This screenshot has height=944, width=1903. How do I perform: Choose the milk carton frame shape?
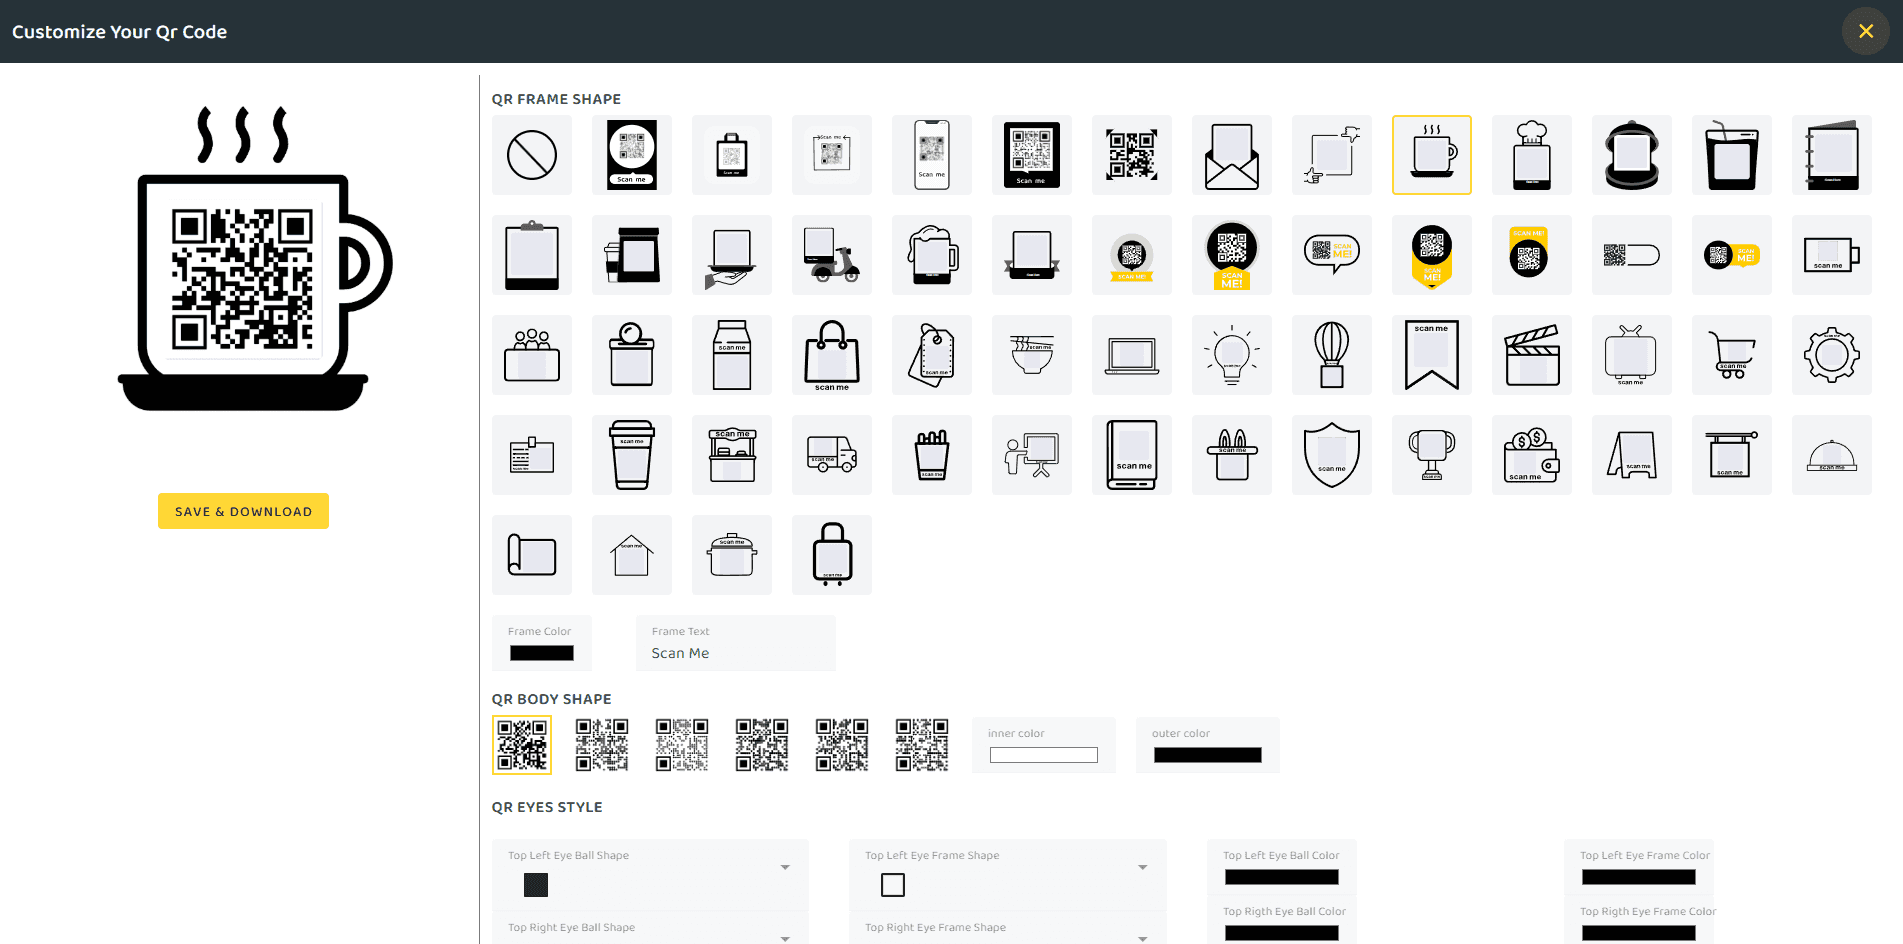[x=732, y=355]
